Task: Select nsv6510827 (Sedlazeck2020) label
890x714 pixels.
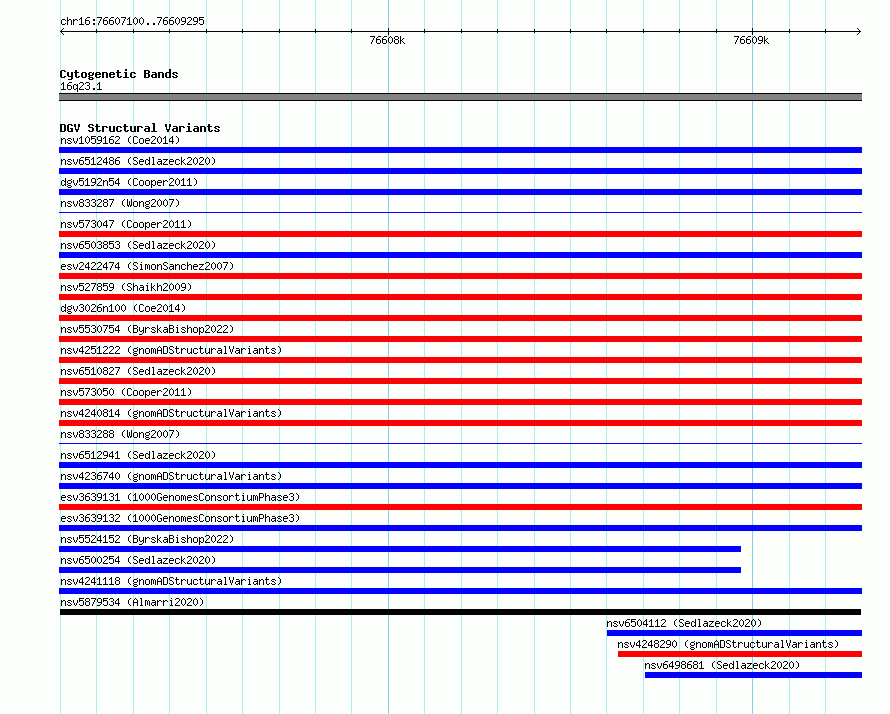Action: click(138, 371)
